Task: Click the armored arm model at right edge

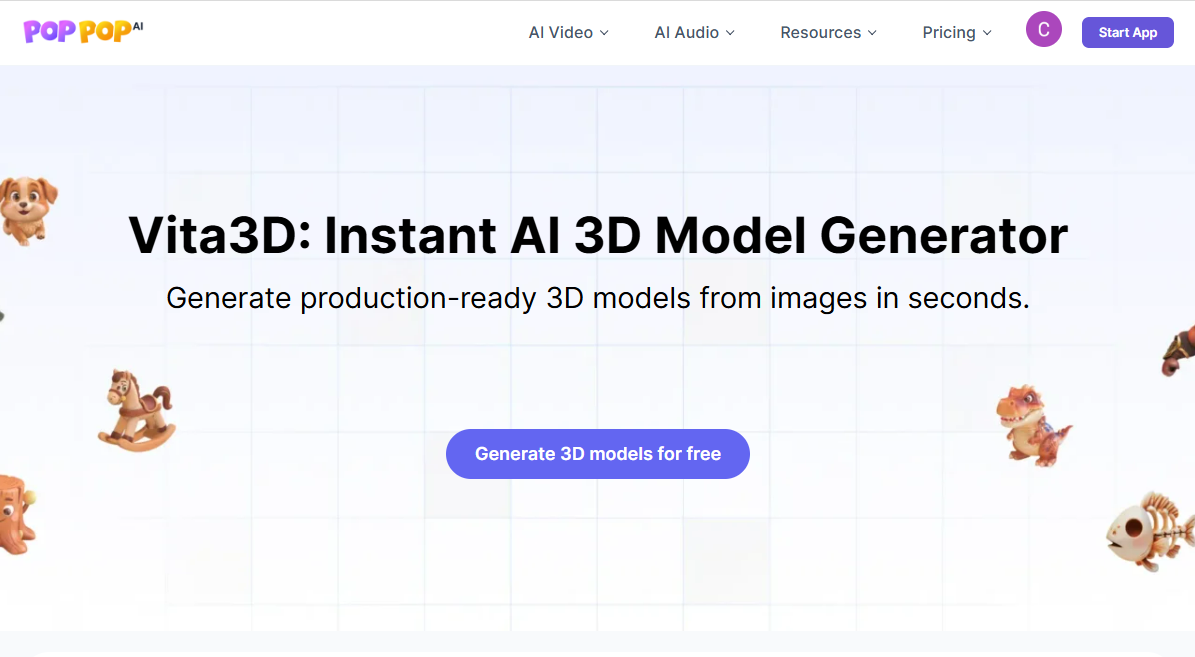Action: (1179, 350)
